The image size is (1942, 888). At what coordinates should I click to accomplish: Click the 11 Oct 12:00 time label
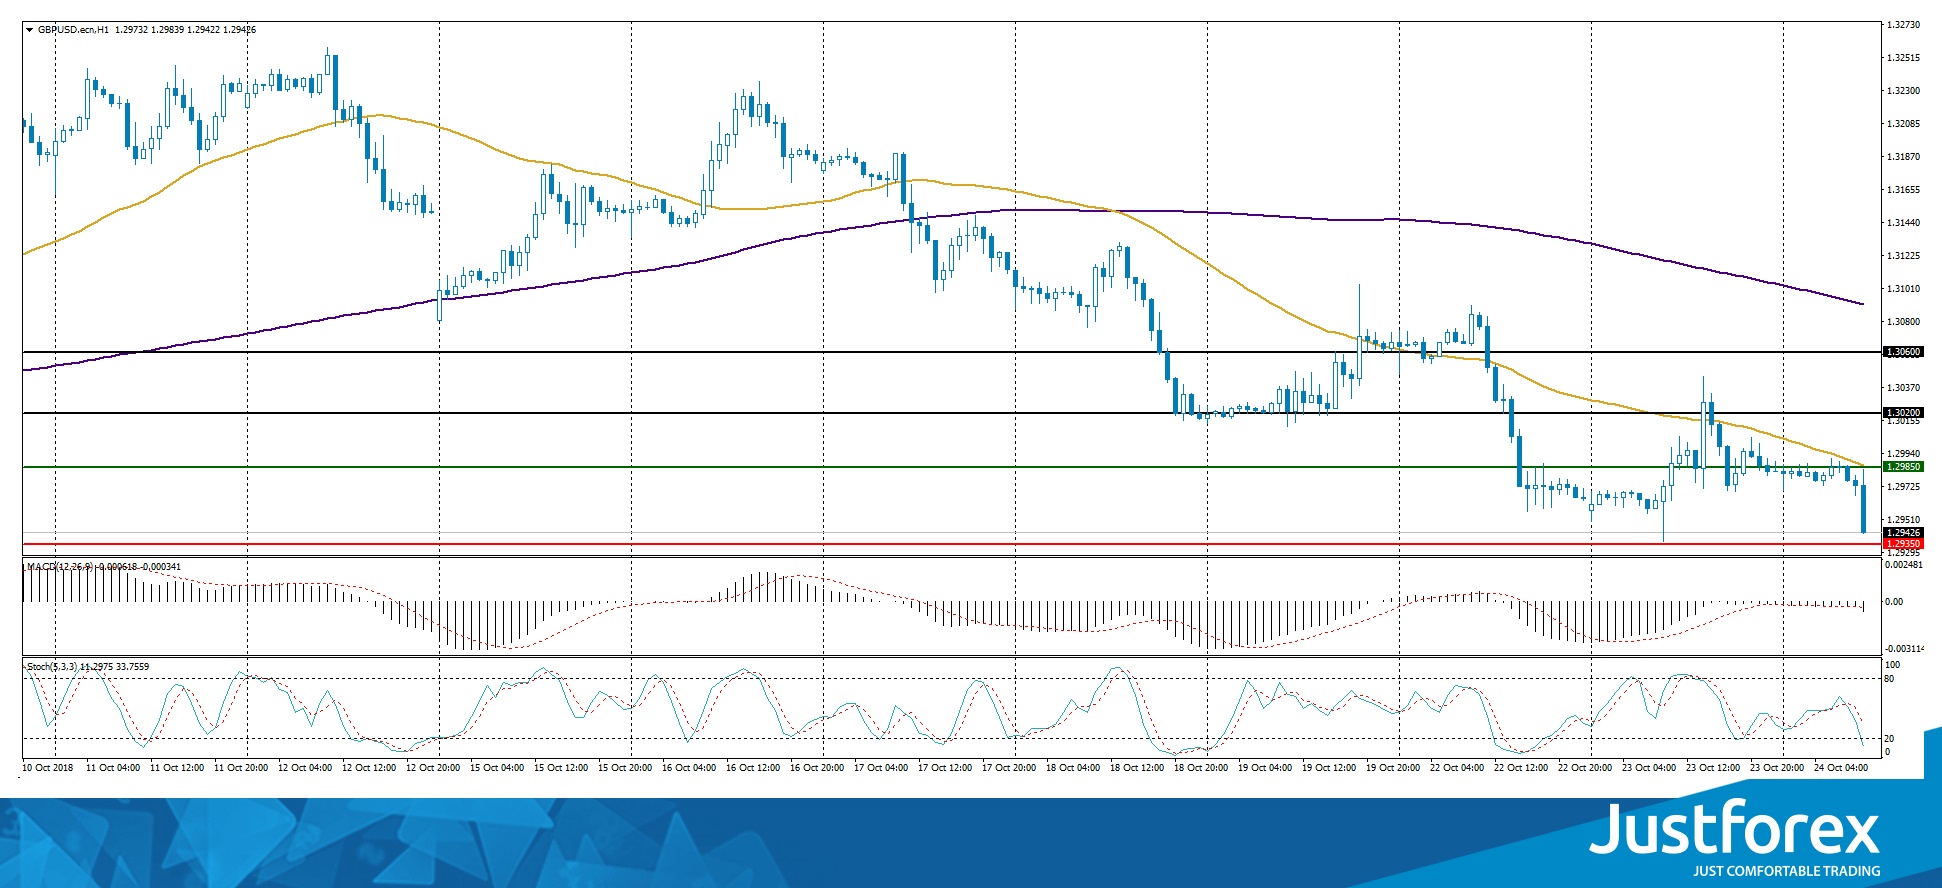(177, 768)
